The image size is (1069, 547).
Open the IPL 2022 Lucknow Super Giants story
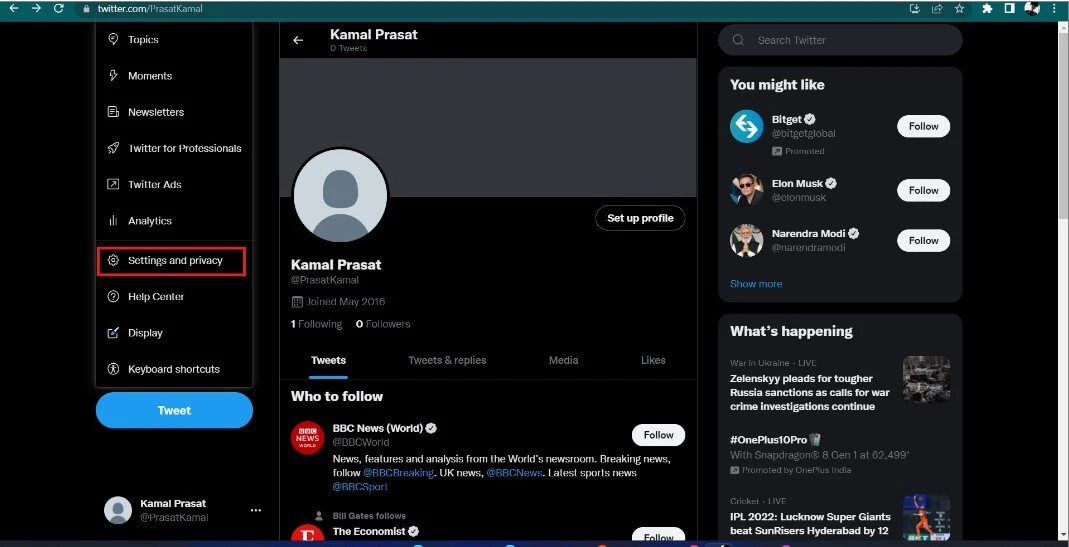[x=810, y=523]
